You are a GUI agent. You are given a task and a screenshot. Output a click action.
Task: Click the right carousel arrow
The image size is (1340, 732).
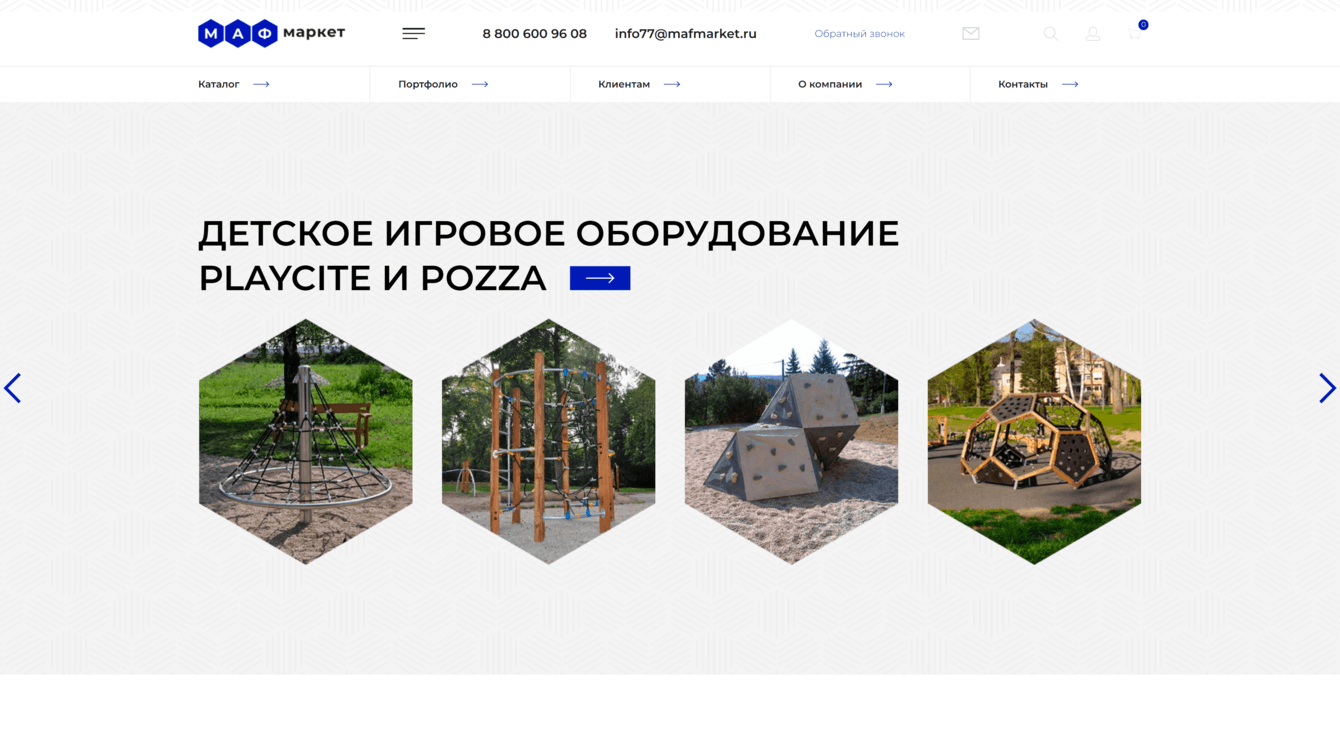[1327, 388]
